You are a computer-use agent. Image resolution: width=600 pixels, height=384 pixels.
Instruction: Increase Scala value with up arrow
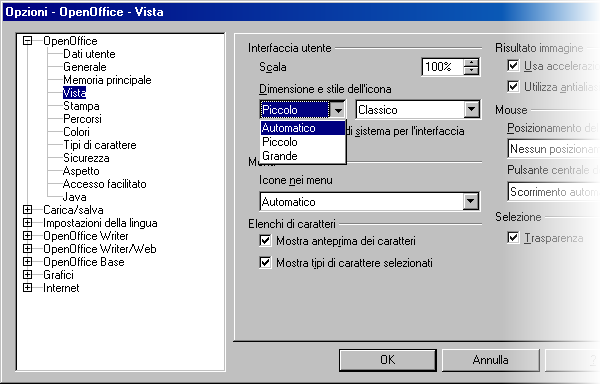click(x=471, y=63)
